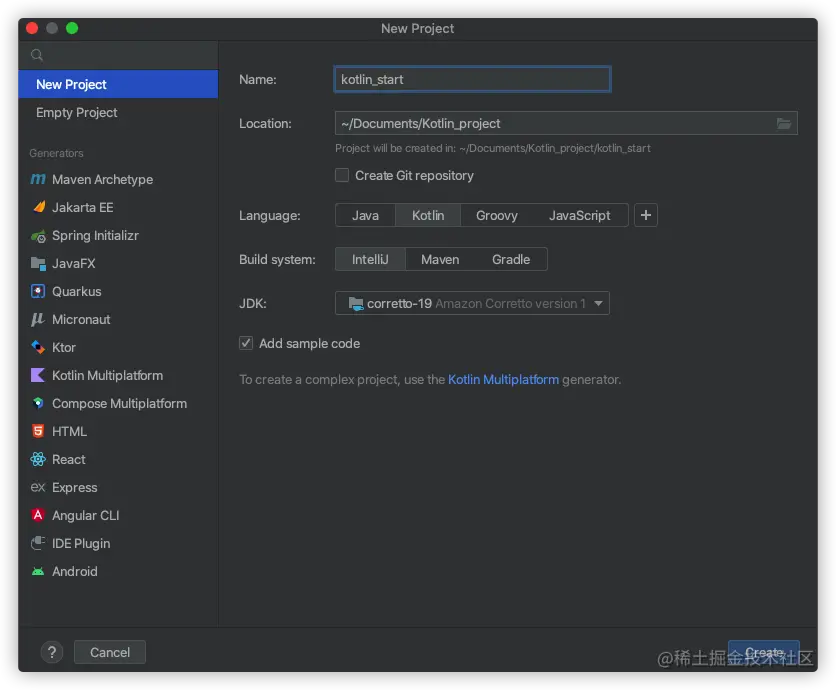Click the Angular CLI red icon
Image resolution: width=836 pixels, height=690 pixels.
coord(38,515)
